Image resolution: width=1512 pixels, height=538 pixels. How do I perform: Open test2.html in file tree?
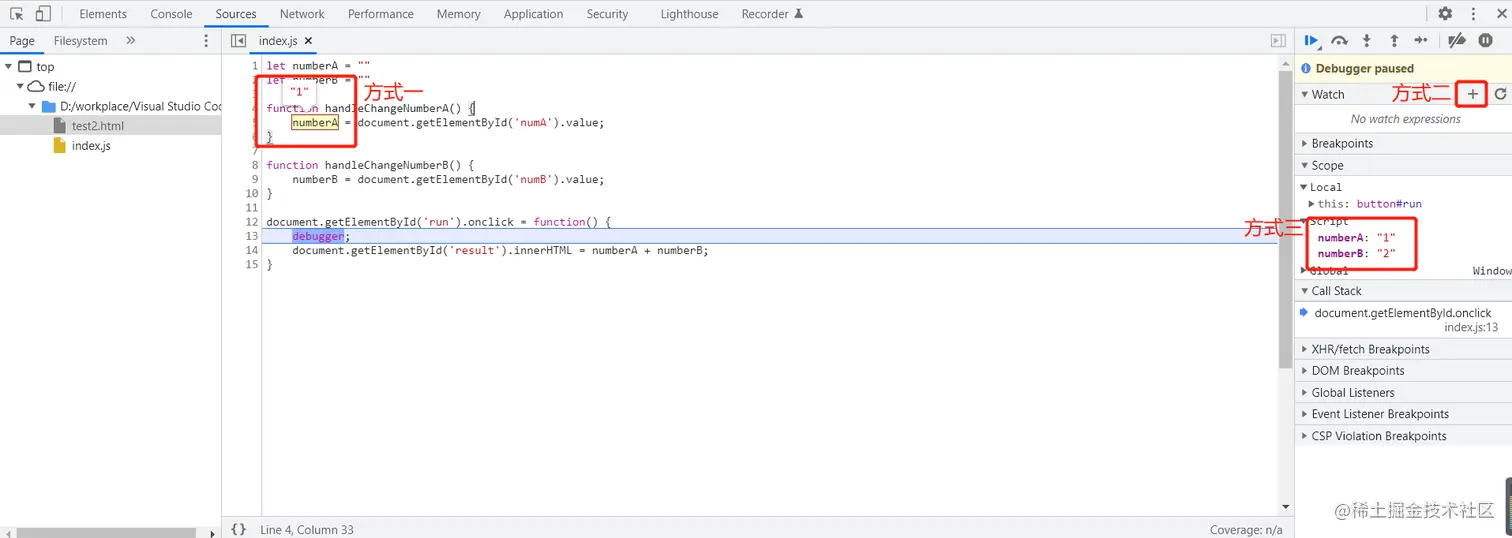tap(98, 126)
